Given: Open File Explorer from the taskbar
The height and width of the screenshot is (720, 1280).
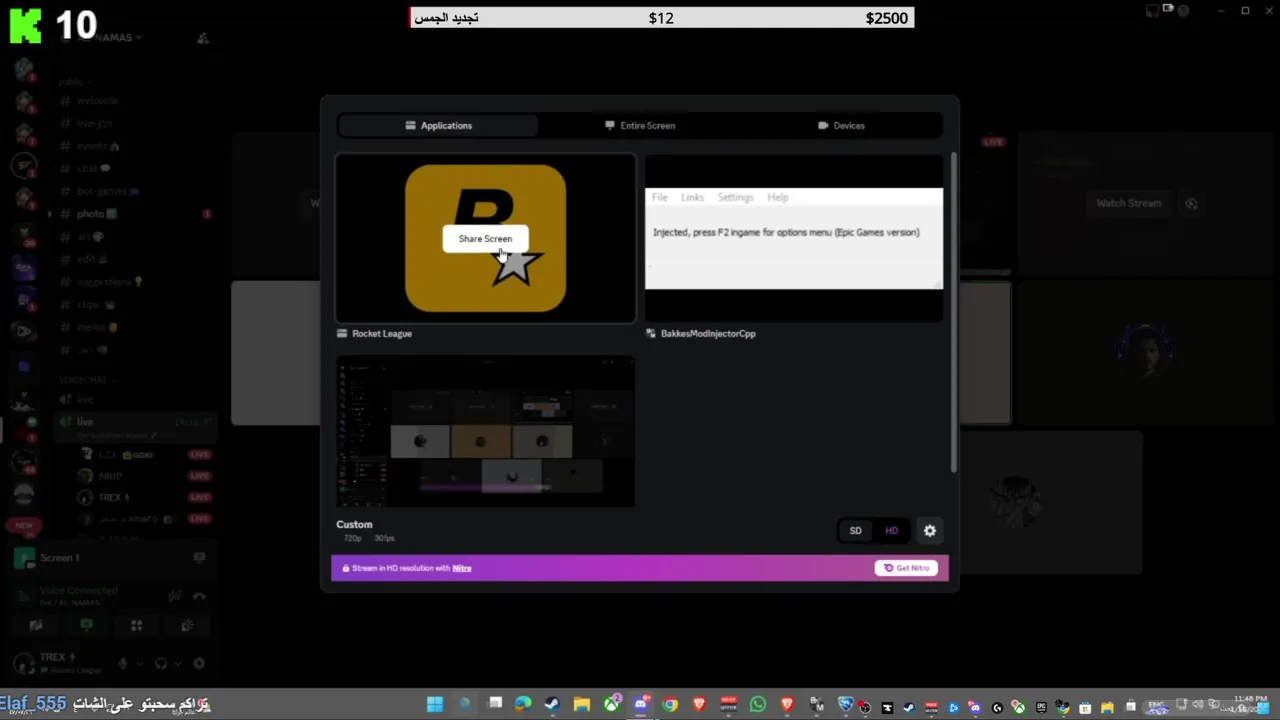Looking at the screenshot, I should pos(582,705).
